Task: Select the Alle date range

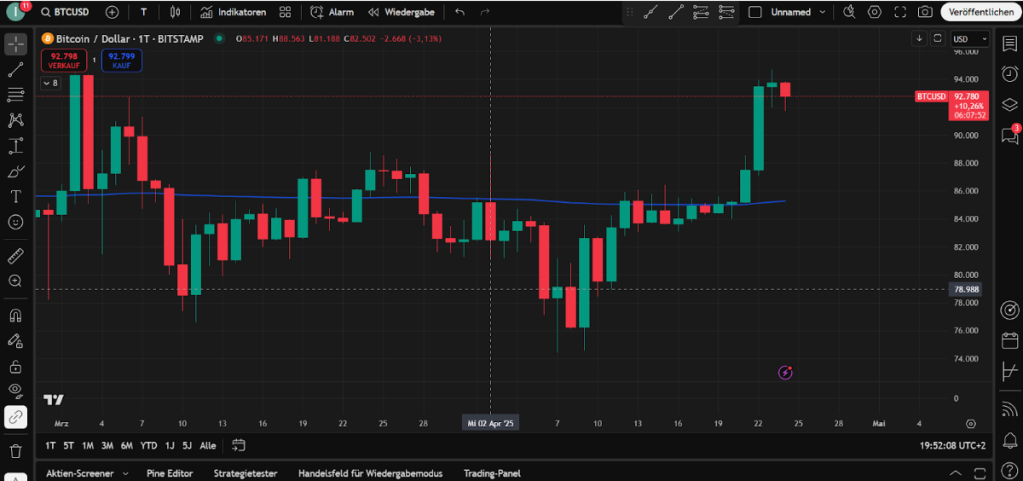Action: click(208, 446)
